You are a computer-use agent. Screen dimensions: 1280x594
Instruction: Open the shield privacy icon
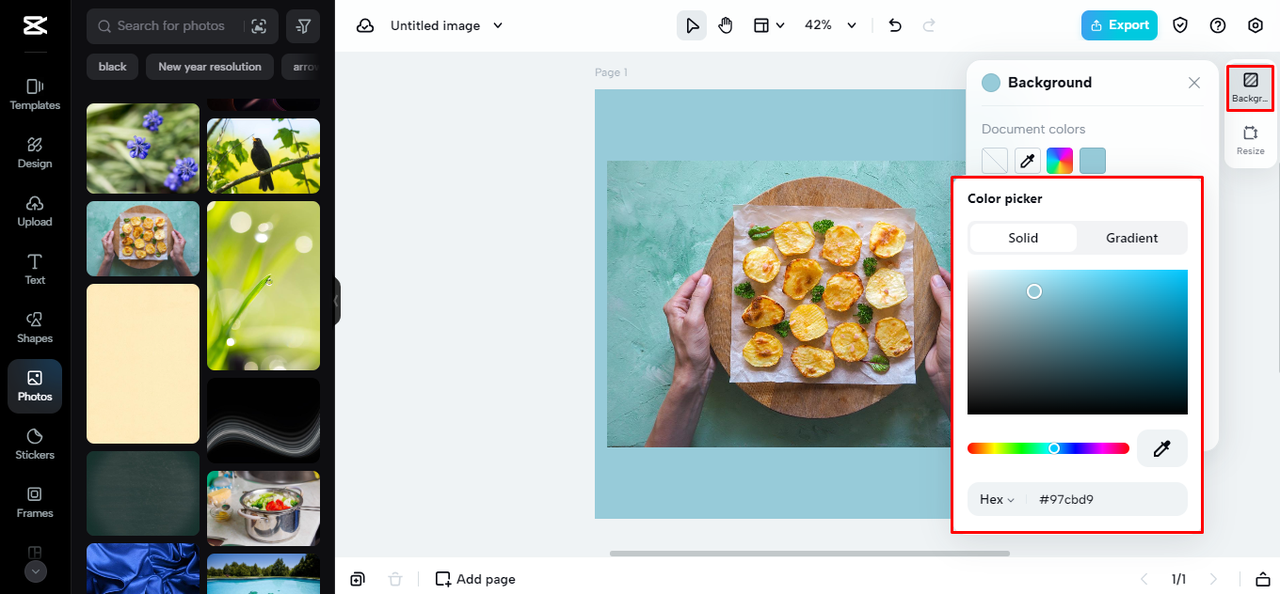(1181, 26)
